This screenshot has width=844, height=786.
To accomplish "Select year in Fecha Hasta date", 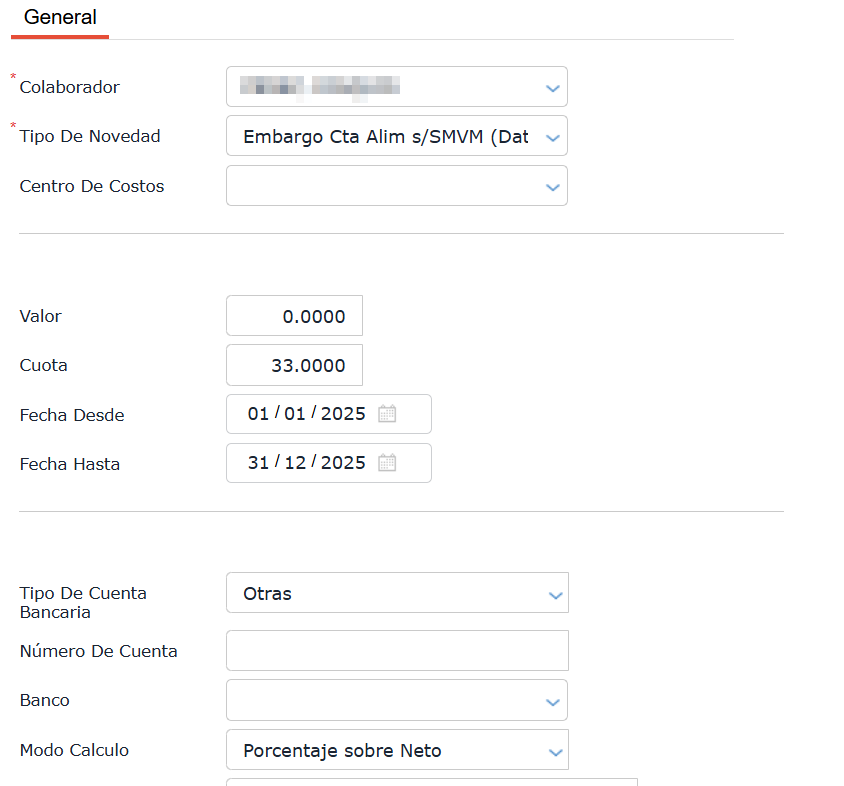I will click(343, 463).
